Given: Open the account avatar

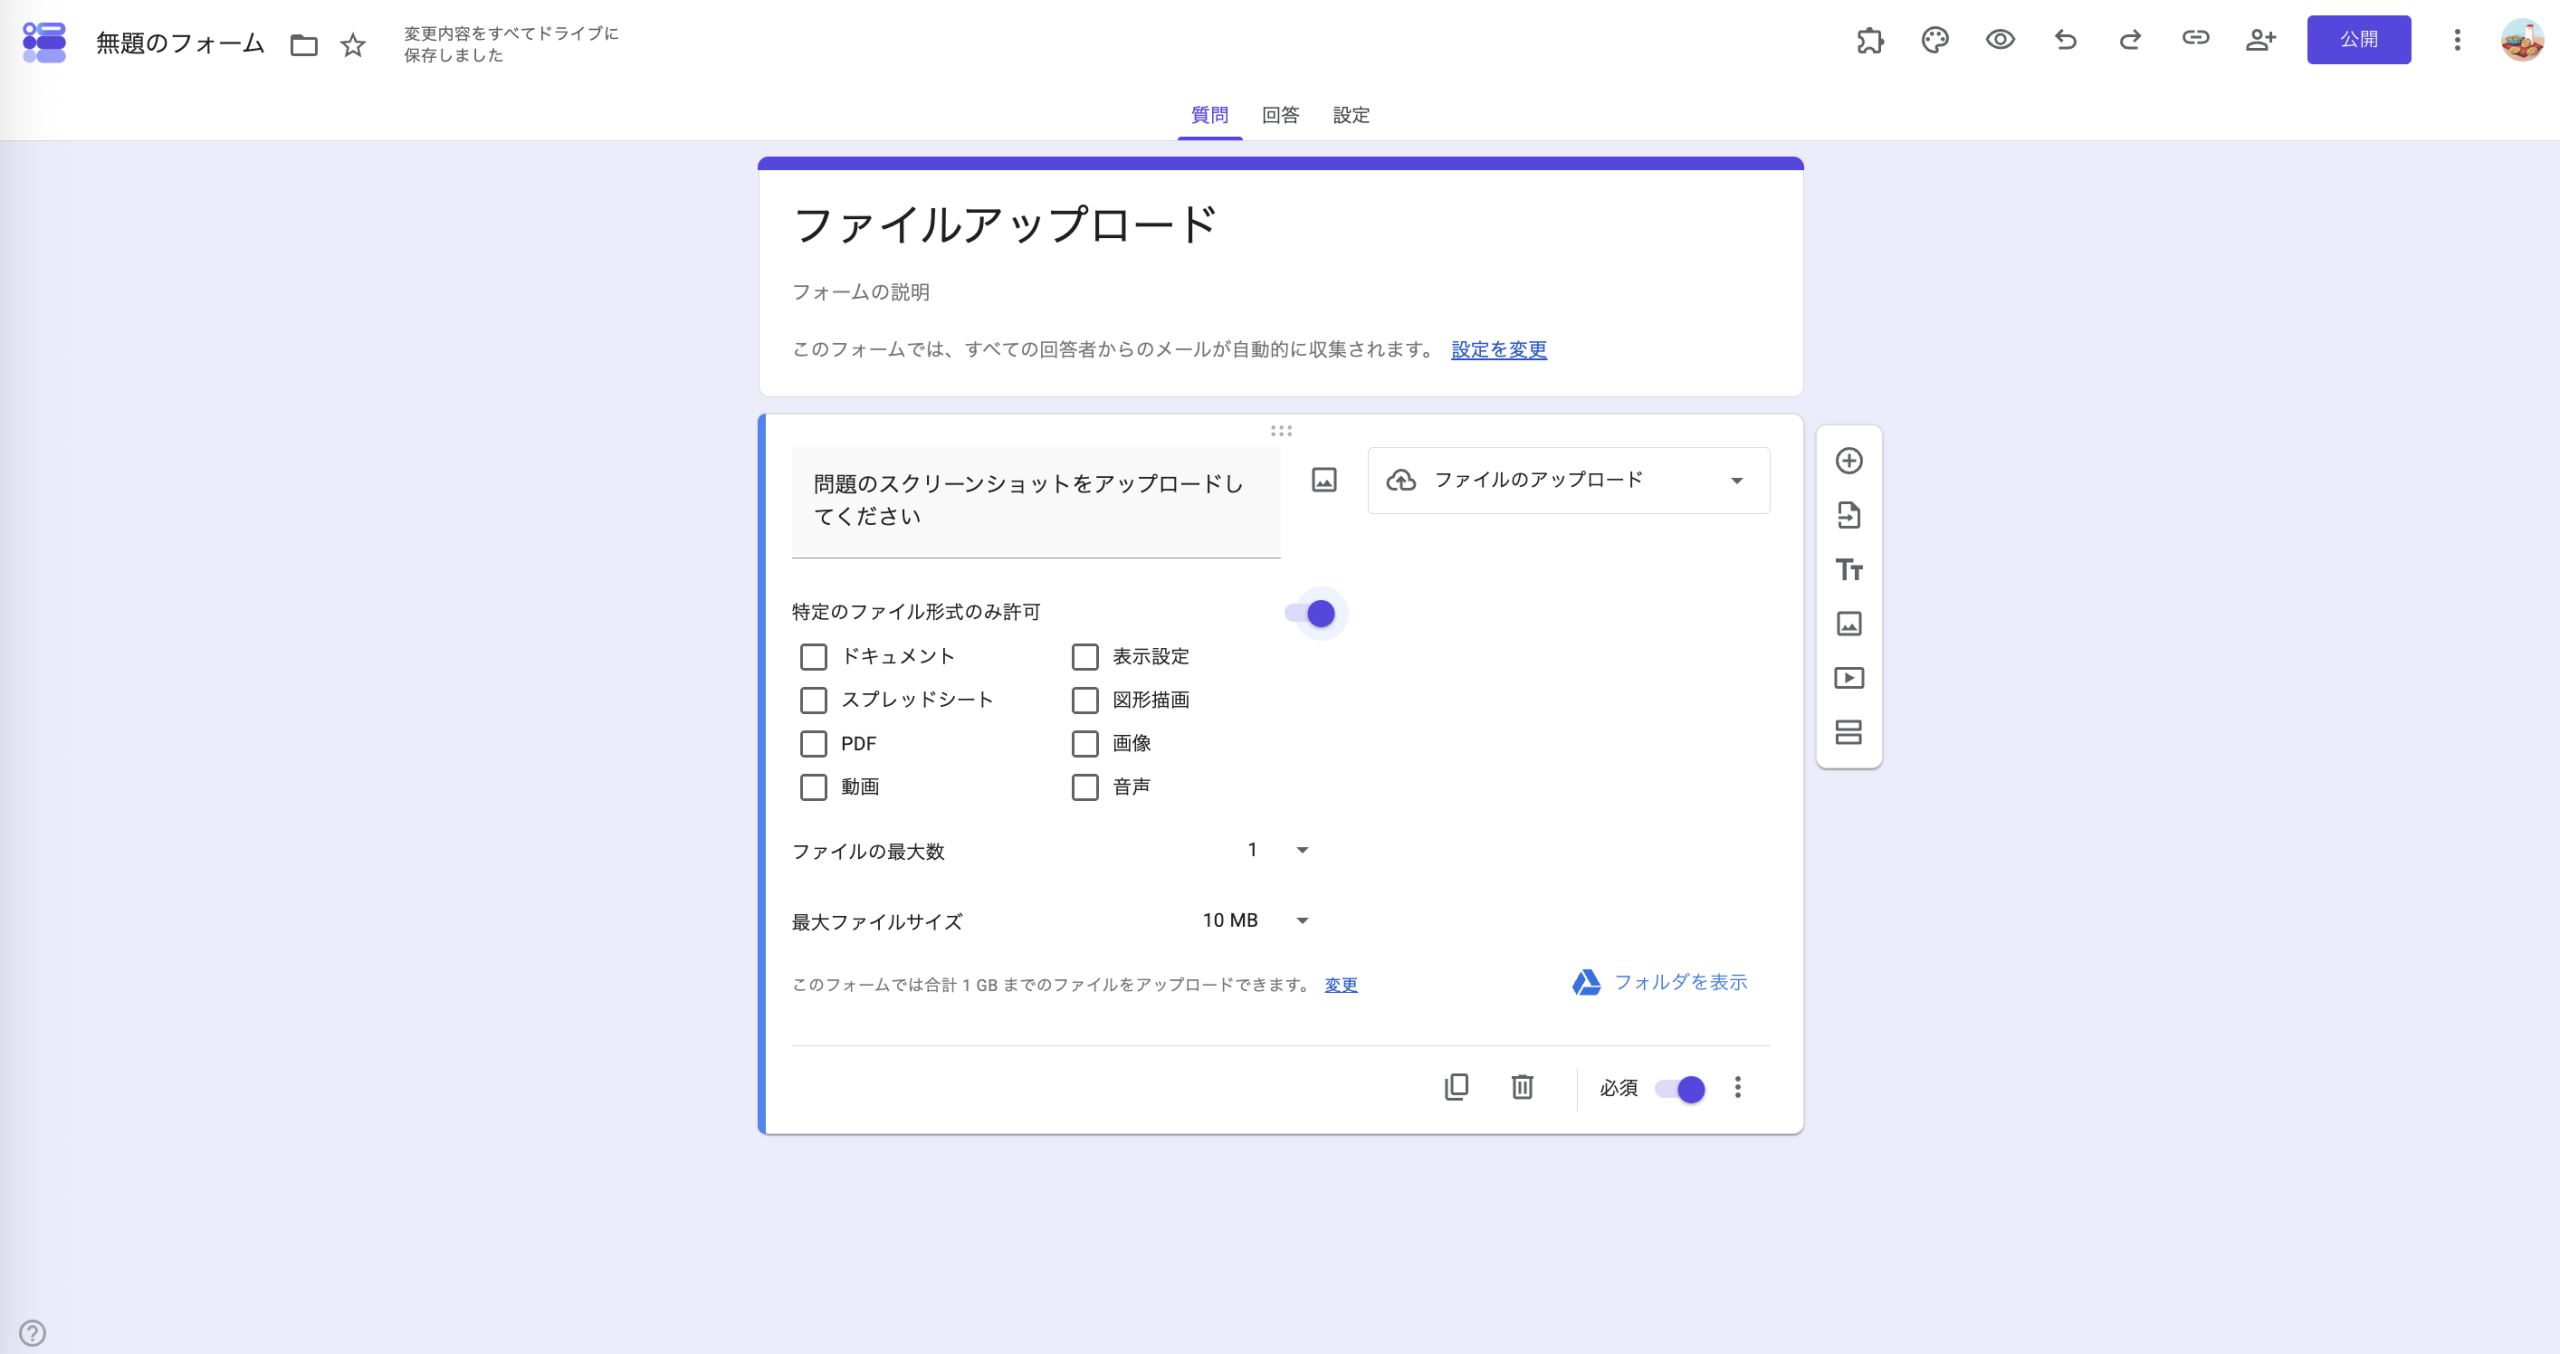Looking at the screenshot, I should 2522,40.
